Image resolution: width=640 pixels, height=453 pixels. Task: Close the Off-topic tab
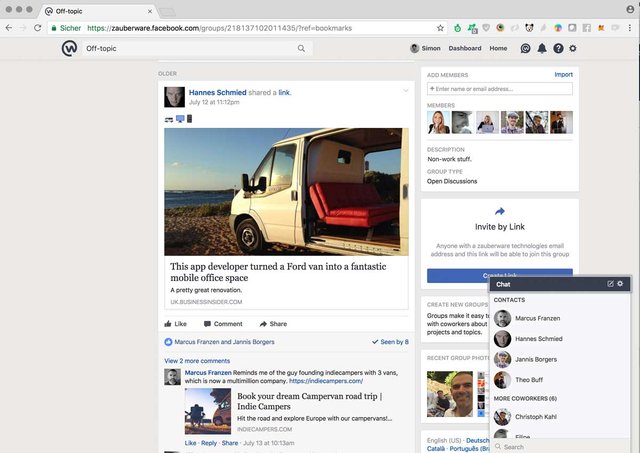click(150, 11)
